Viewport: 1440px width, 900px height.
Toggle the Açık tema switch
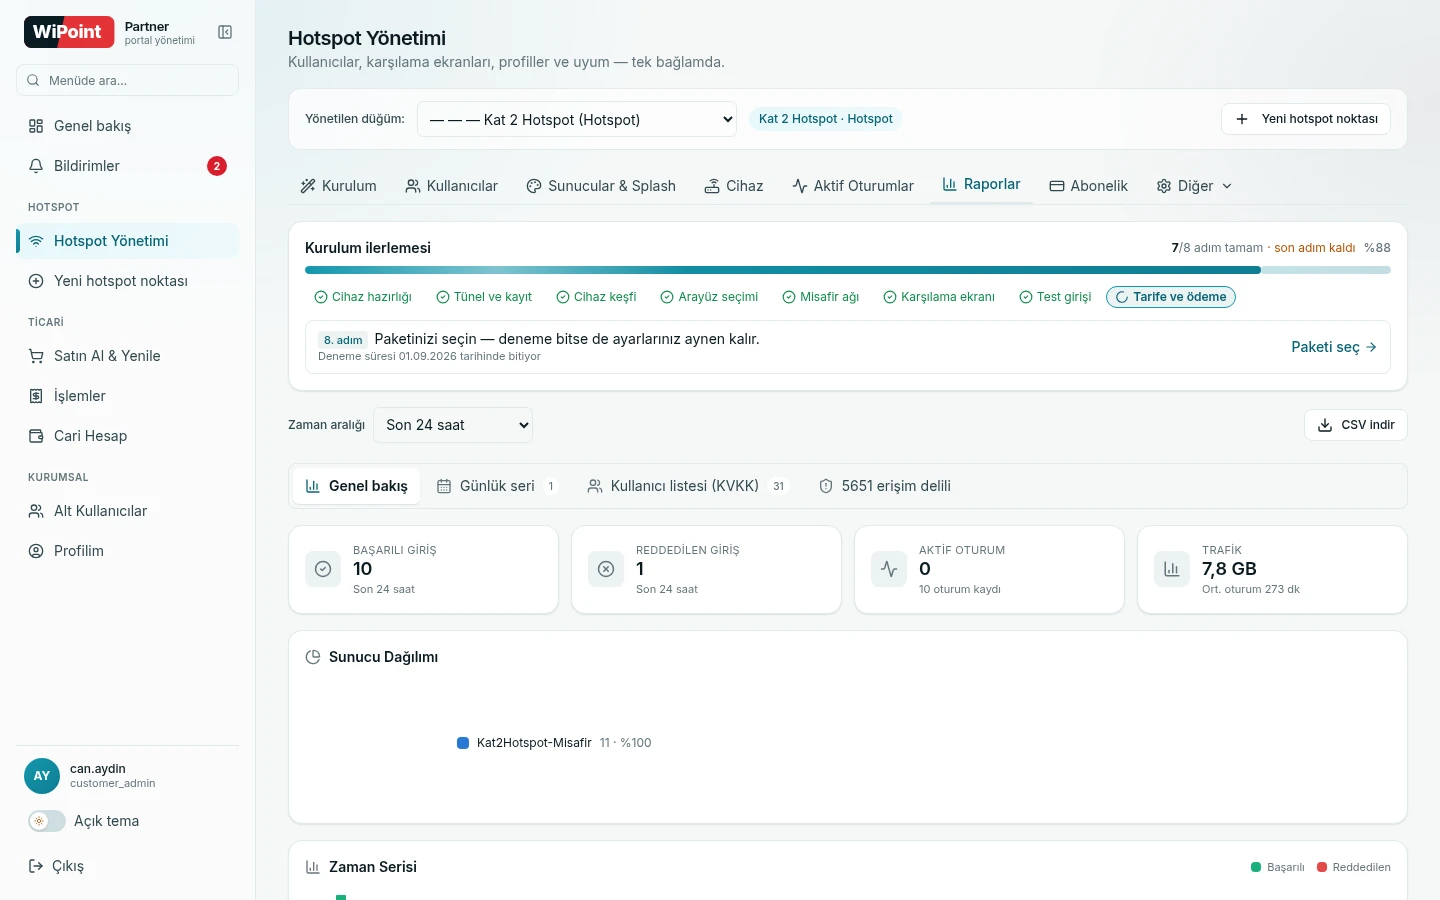[x=47, y=821]
